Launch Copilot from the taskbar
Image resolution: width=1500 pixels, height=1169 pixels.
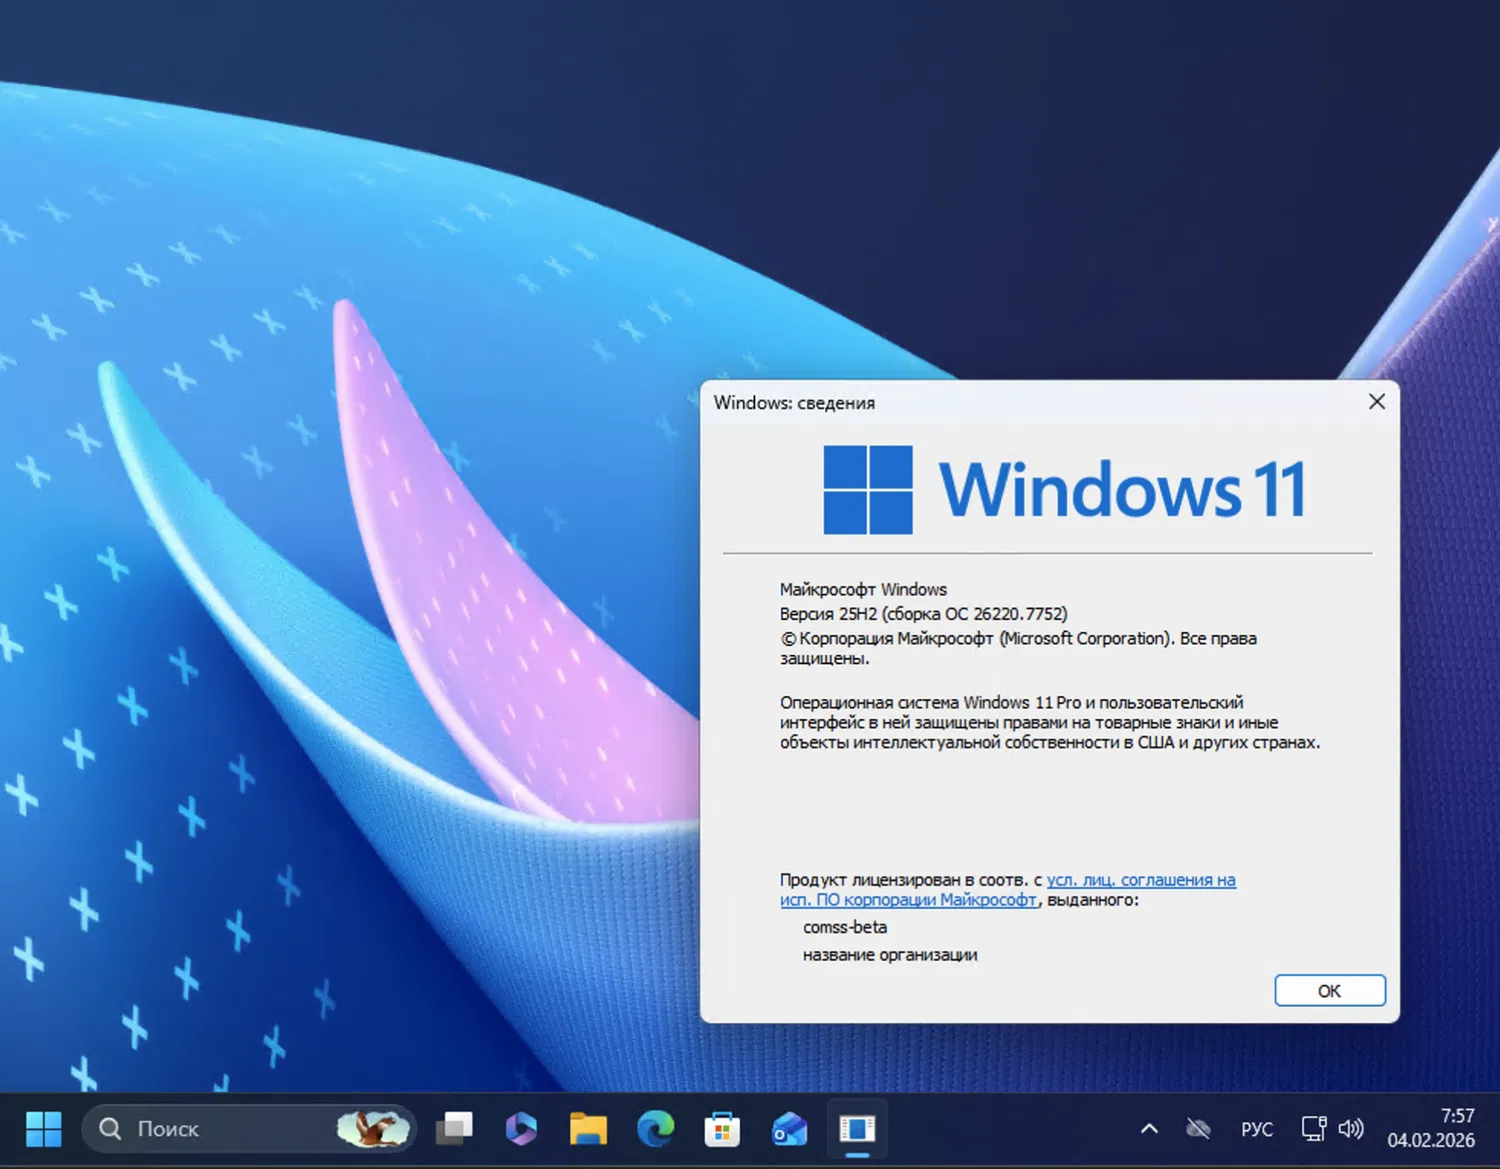[521, 1128]
